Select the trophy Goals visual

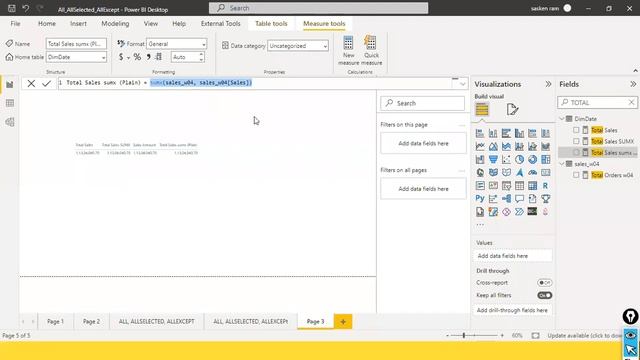pyautogui.click(x=545, y=199)
